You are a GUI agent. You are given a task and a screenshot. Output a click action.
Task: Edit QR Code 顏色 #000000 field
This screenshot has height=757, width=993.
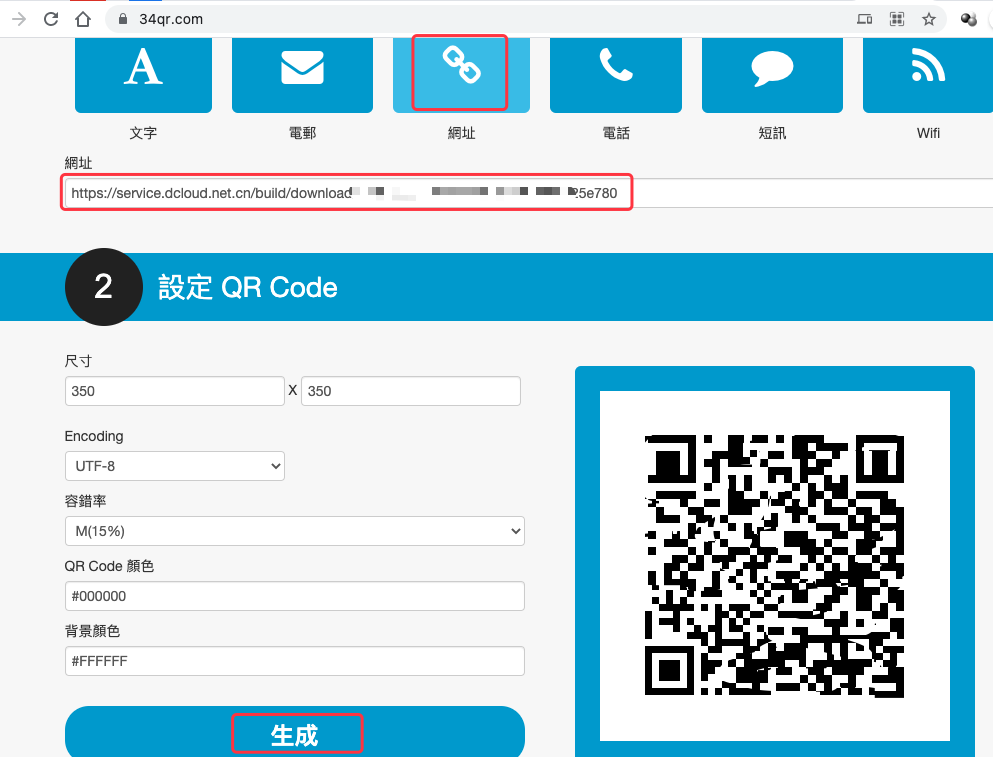click(x=294, y=596)
